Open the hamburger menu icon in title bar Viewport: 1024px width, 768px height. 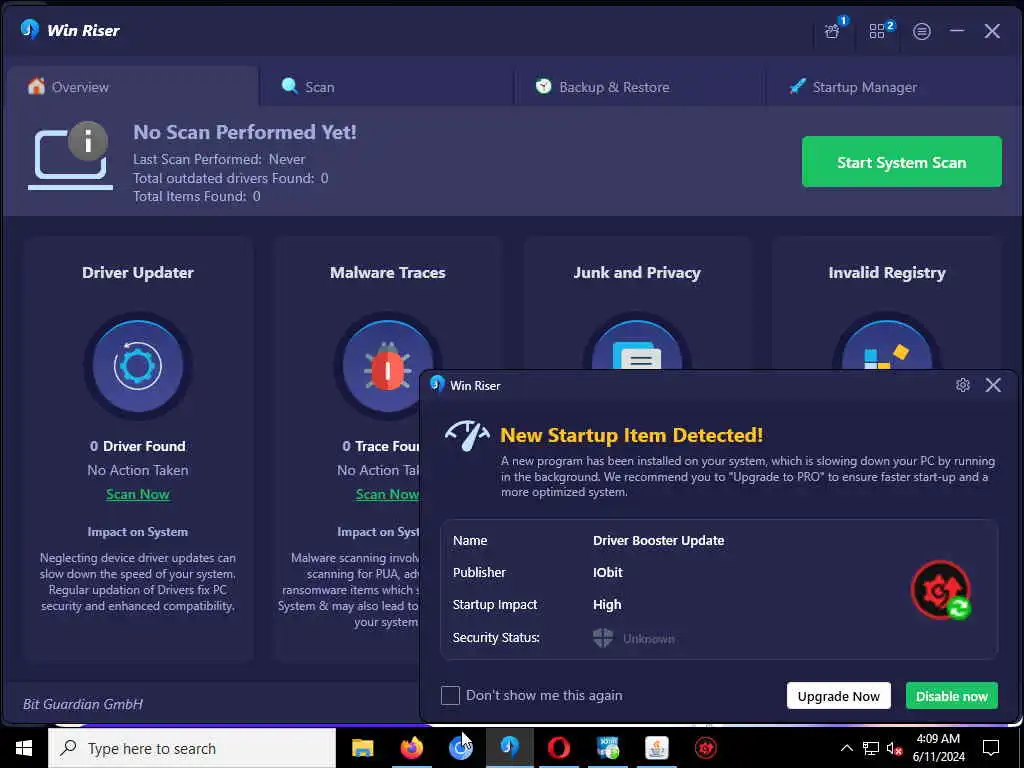[x=921, y=31]
